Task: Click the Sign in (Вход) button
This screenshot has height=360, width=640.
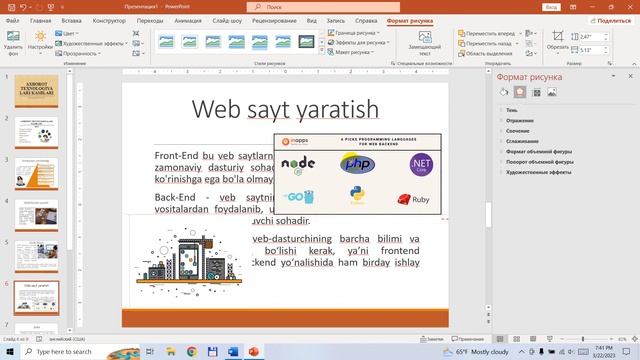Action: pyautogui.click(x=551, y=7)
